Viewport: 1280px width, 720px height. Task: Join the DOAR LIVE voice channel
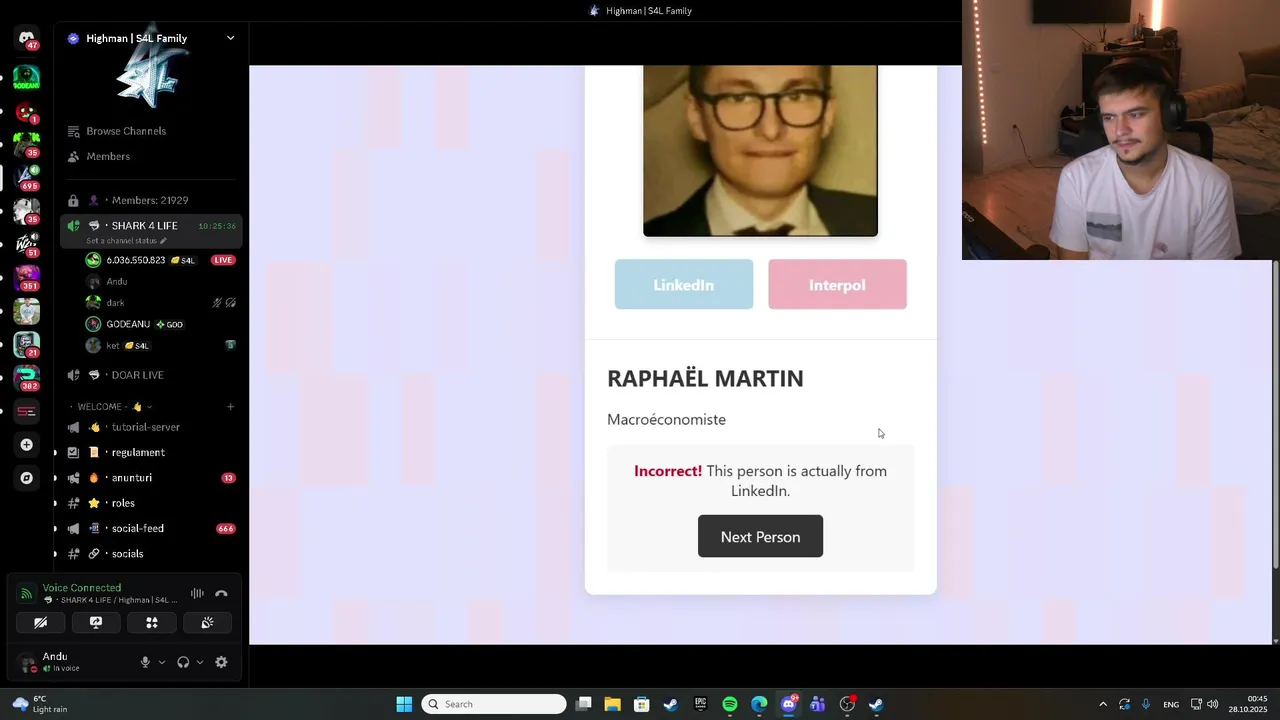pos(150,375)
